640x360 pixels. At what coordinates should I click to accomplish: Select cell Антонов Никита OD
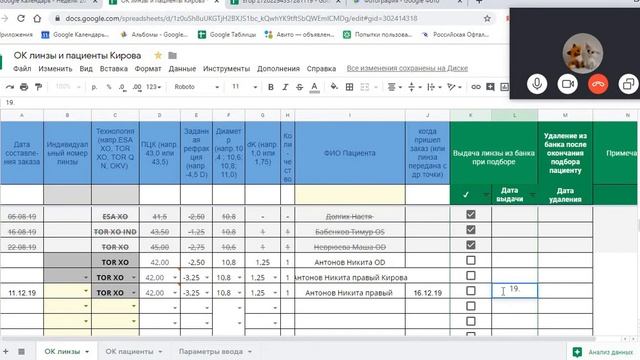click(x=350, y=262)
